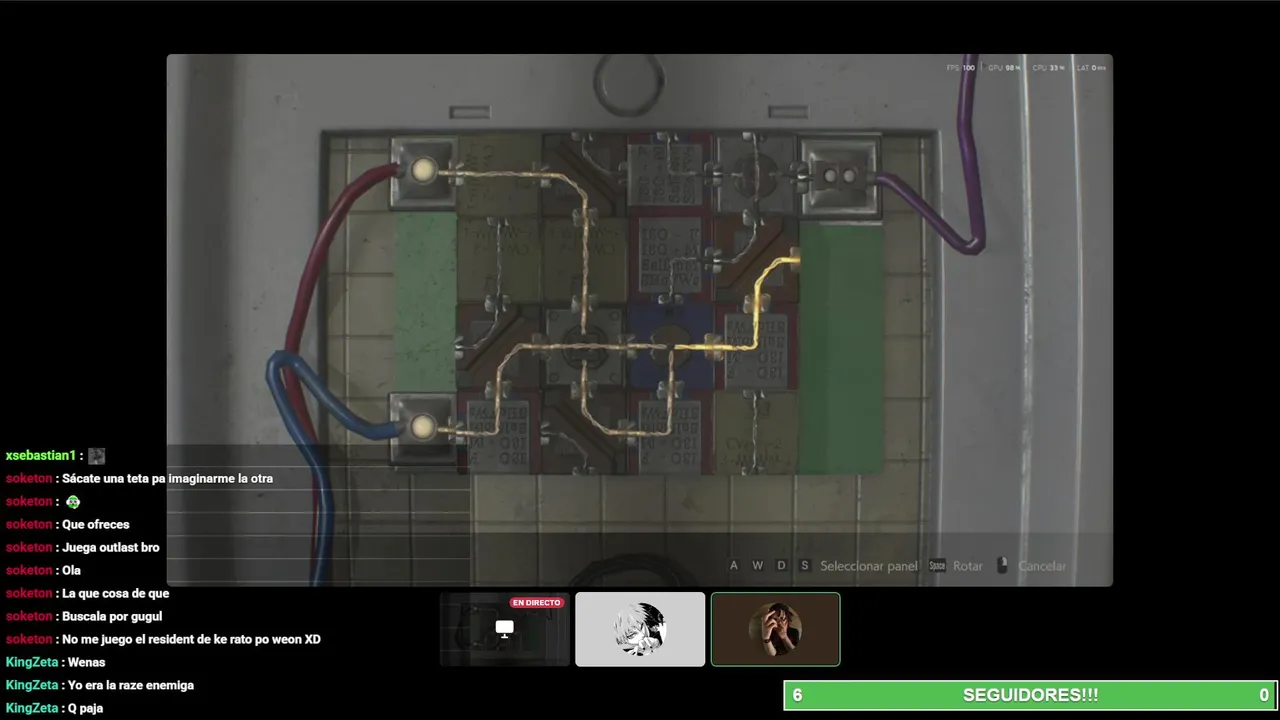The image size is (1280, 720).
Task: Click the glowing top-left power terminal
Action: coord(423,172)
